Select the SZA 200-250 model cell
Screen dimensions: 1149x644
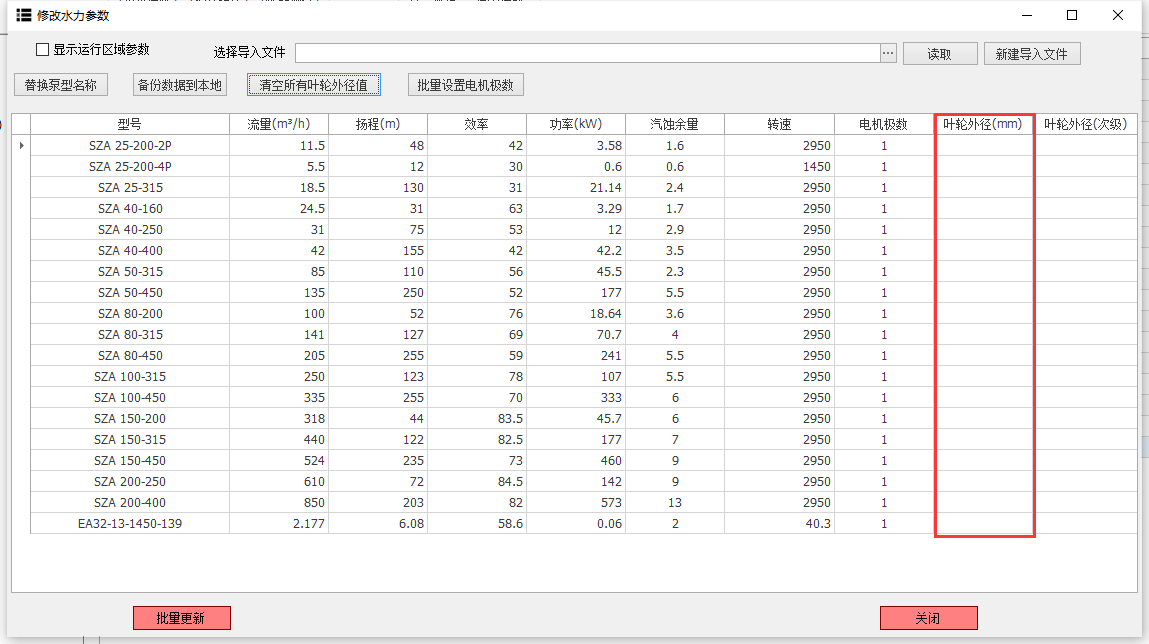[130, 482]
